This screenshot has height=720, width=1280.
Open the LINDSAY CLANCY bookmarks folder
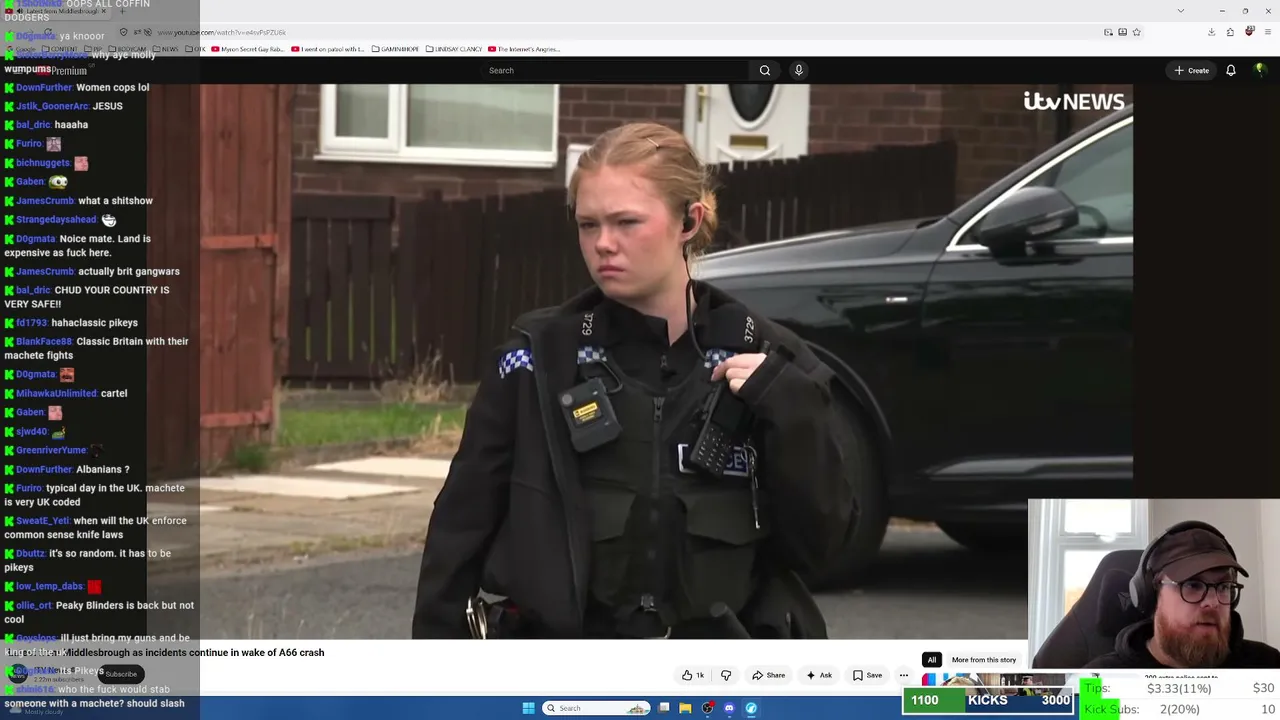click(x=453, y=49)
